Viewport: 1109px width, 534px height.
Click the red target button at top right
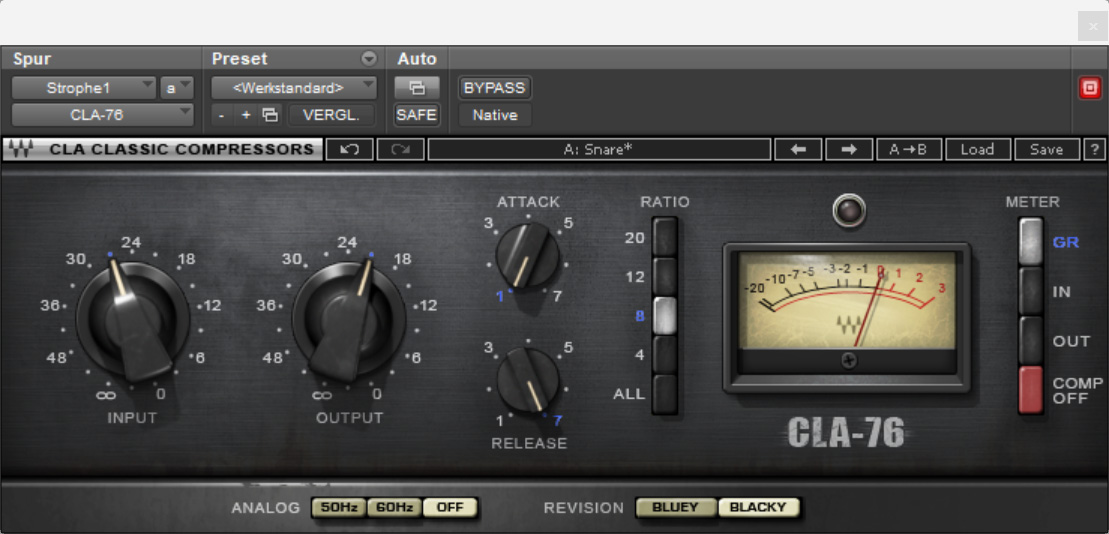point(1089,88)
